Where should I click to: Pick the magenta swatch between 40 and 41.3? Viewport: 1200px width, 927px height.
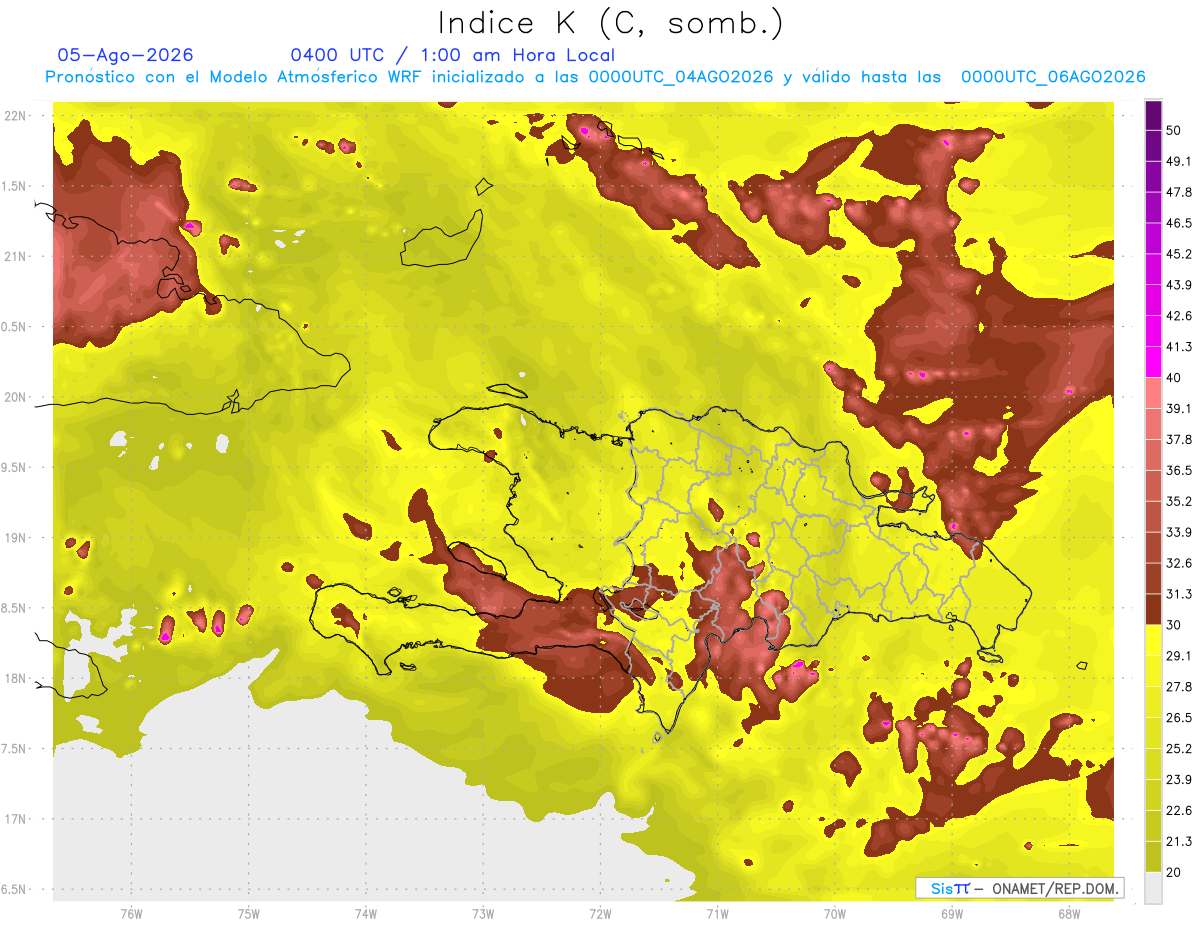[1154, 362]
